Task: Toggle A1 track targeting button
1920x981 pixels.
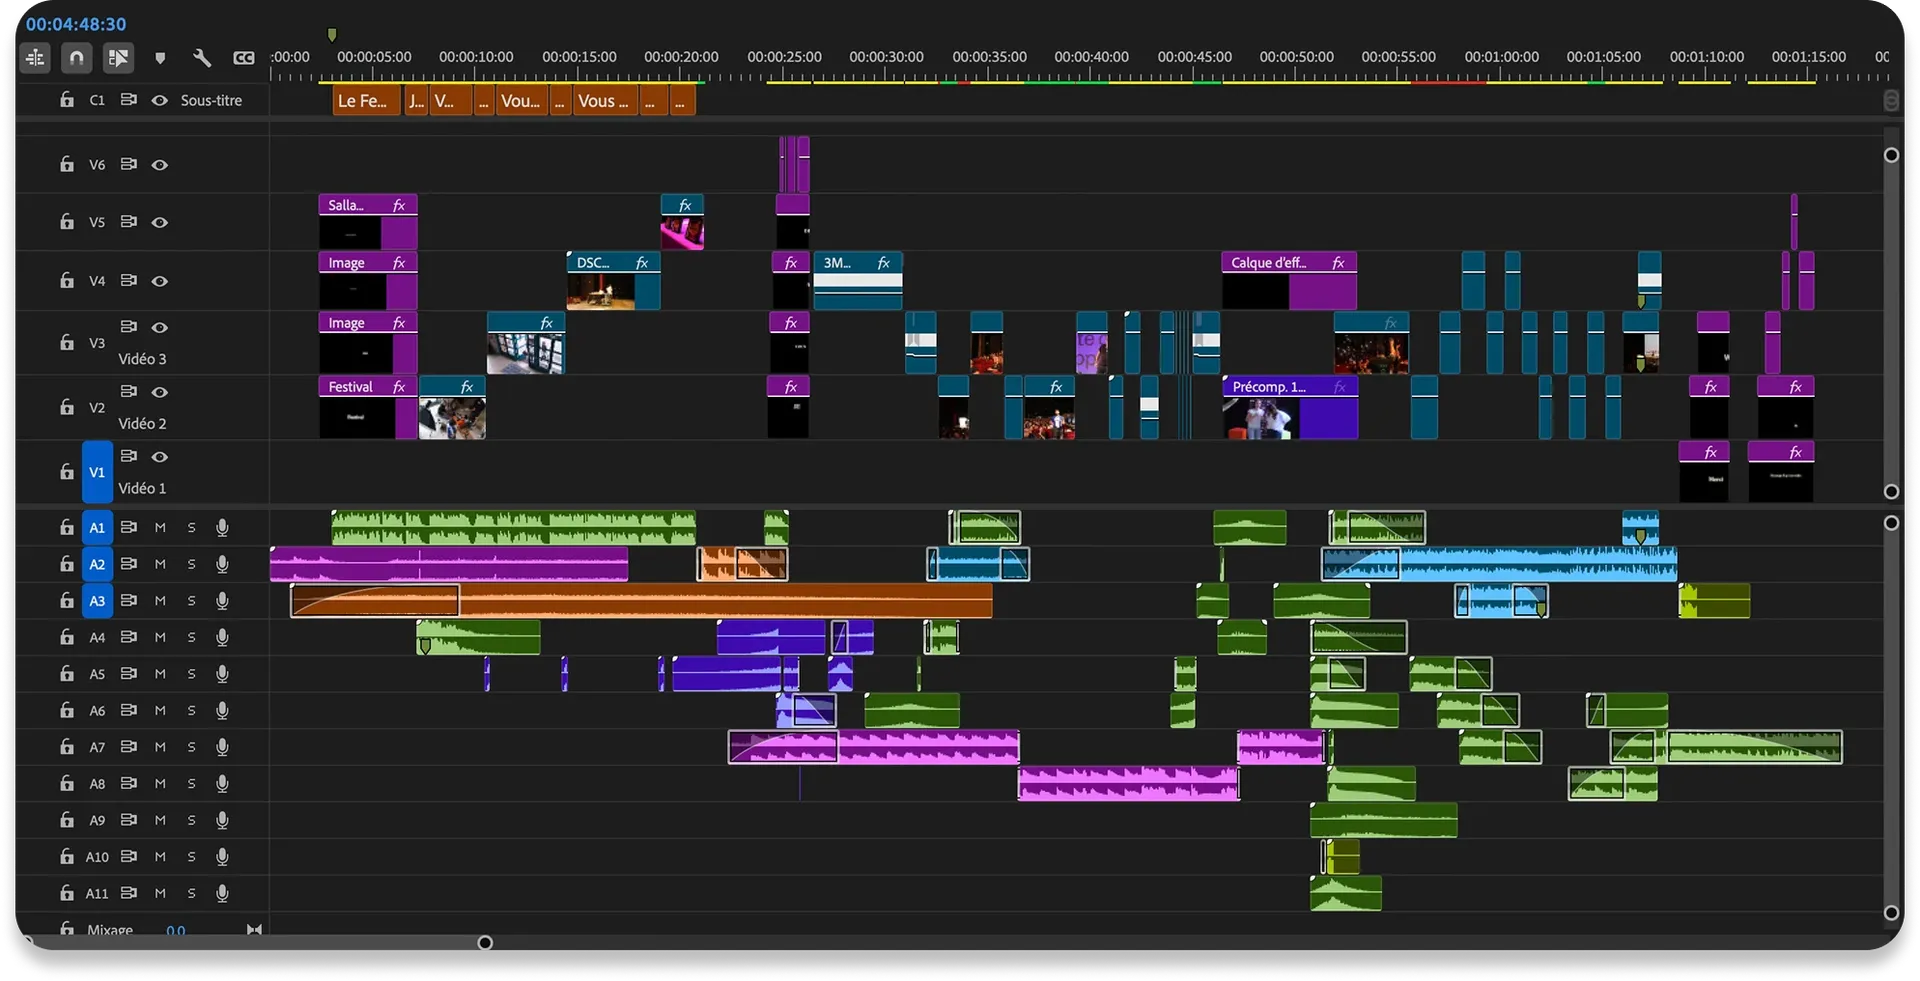Action: tap(97, 527)
